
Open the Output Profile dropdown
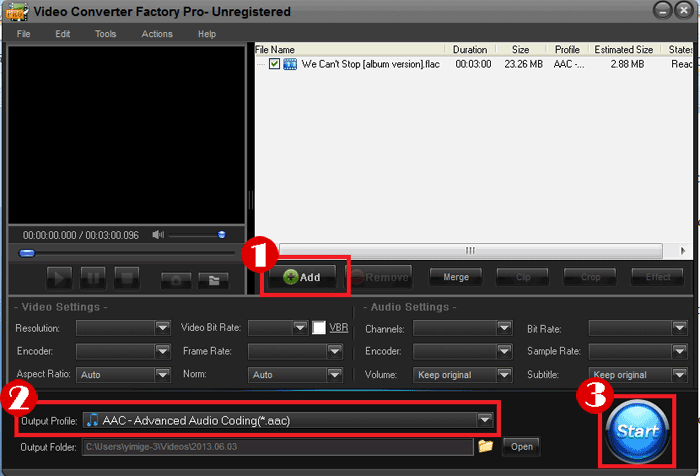pyautogui.click(x=484, y=420)
